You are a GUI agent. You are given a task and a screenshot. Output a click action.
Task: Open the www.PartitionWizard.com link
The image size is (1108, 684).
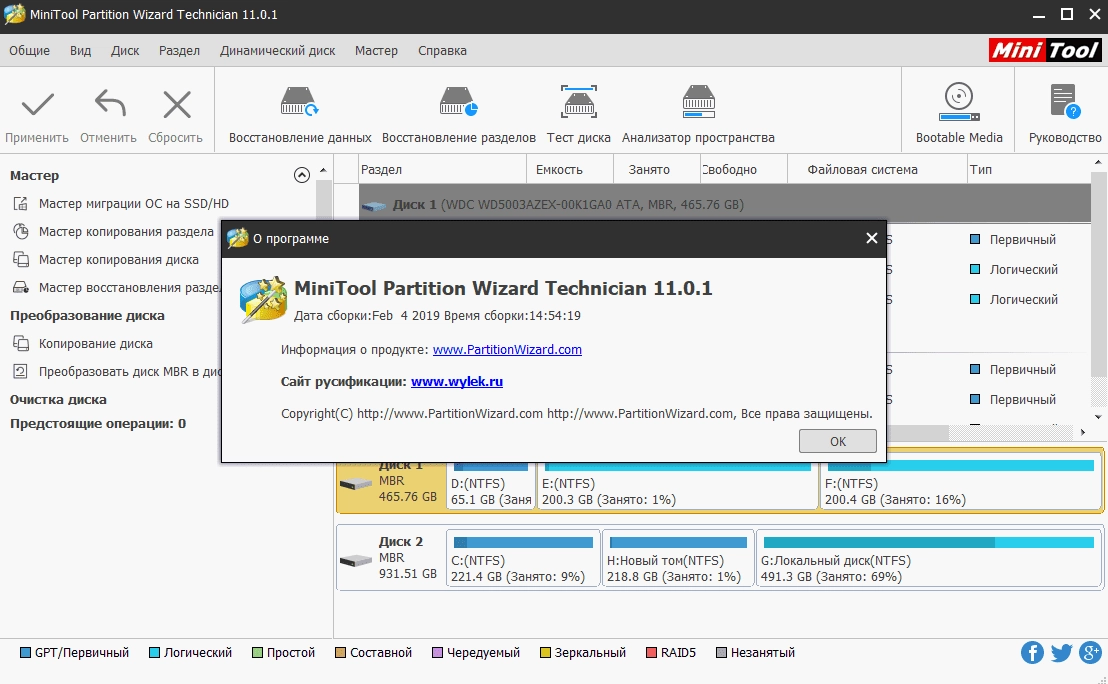(x=507, y=350)
